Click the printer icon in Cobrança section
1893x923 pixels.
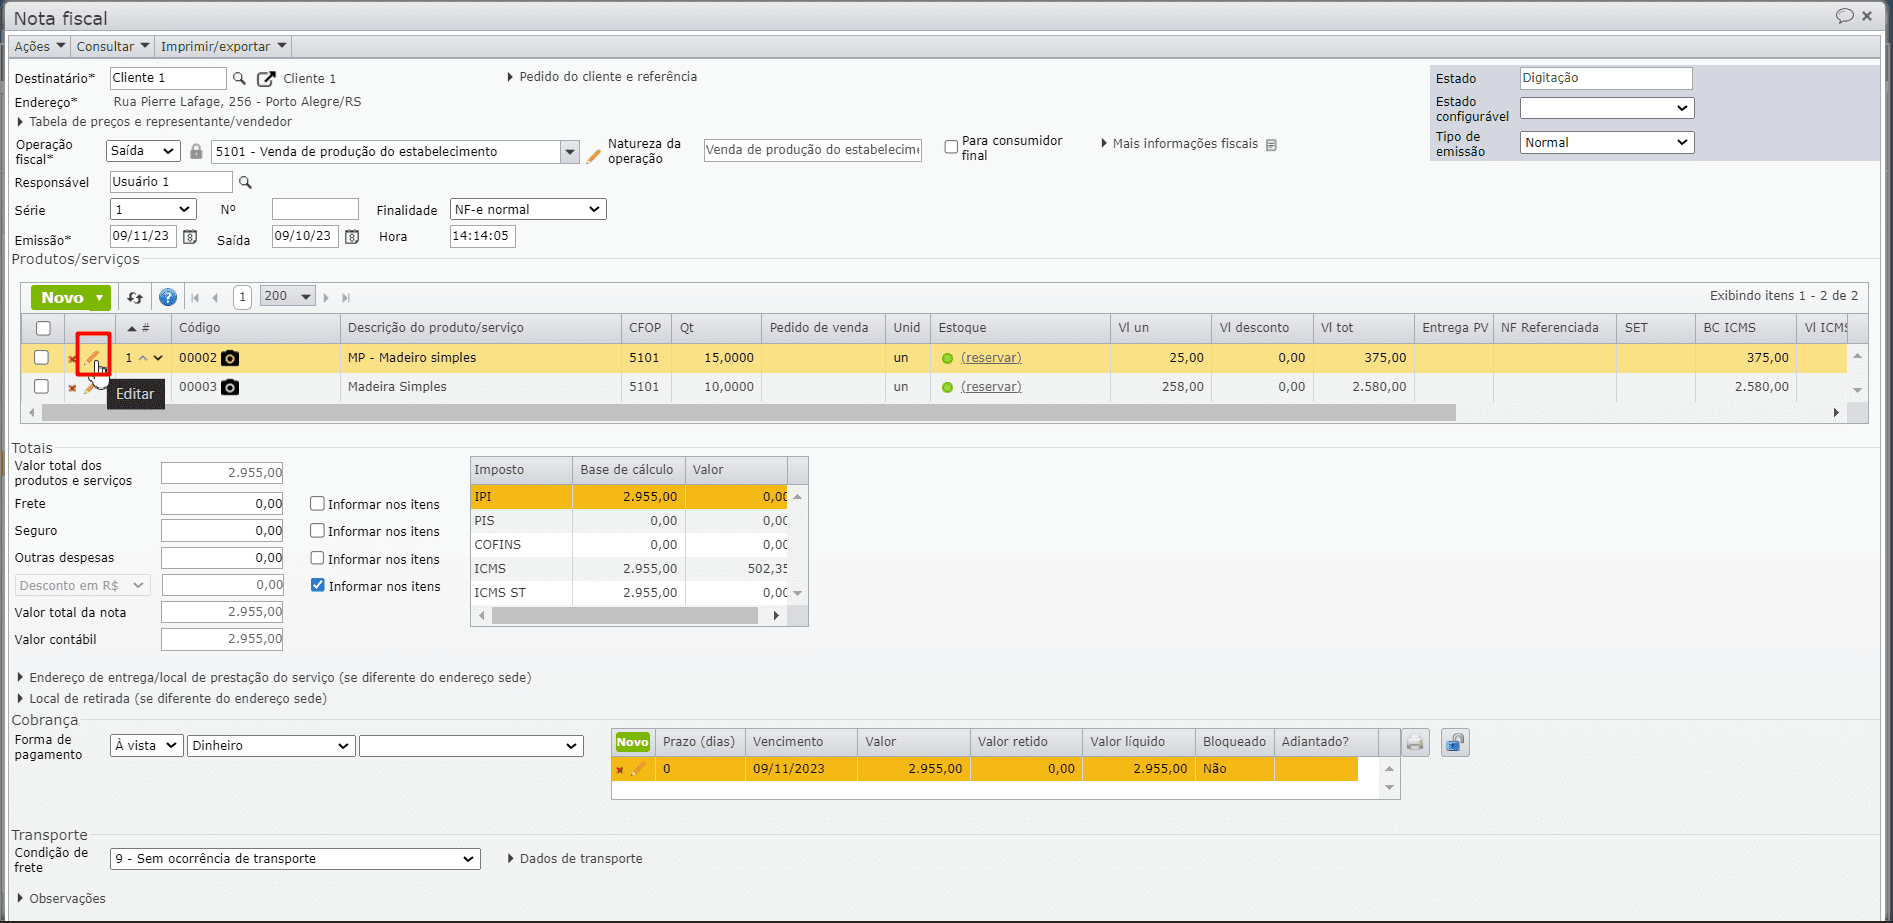pyautogui.click(x=1414, y=742)
